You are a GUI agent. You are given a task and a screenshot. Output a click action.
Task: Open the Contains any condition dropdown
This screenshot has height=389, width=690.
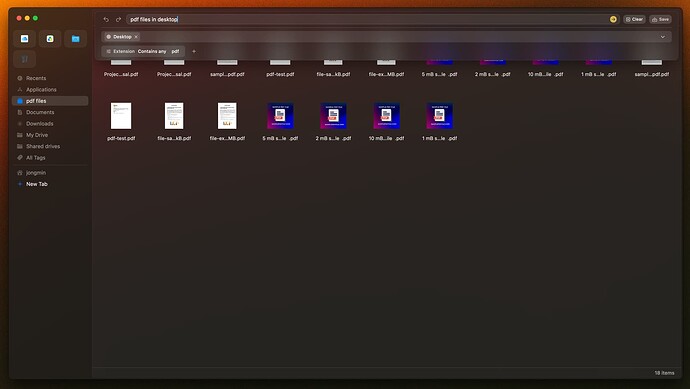point(152,51)
